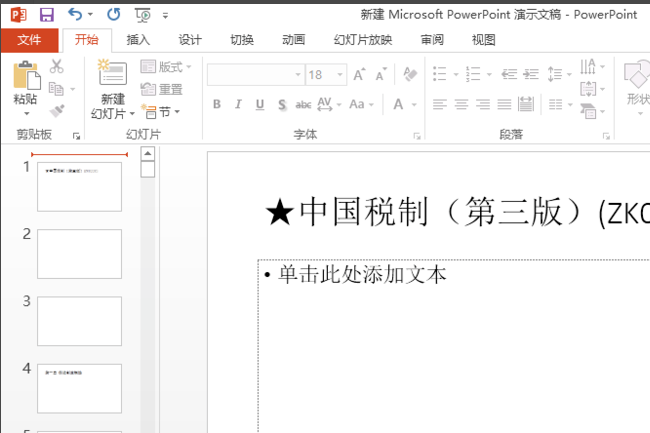
Task: Start slideshow from the quick access icon
Action: point(143,15)
